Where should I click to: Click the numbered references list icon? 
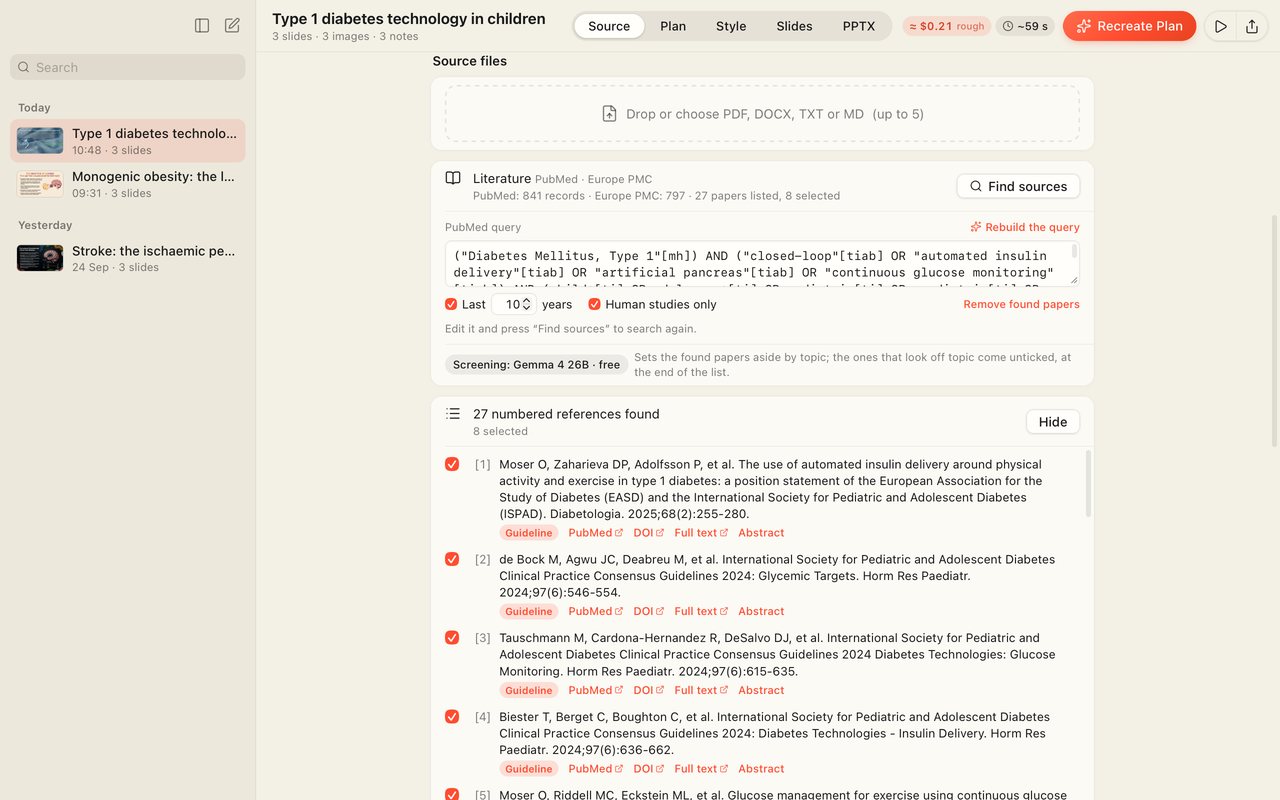pos(453,414)
